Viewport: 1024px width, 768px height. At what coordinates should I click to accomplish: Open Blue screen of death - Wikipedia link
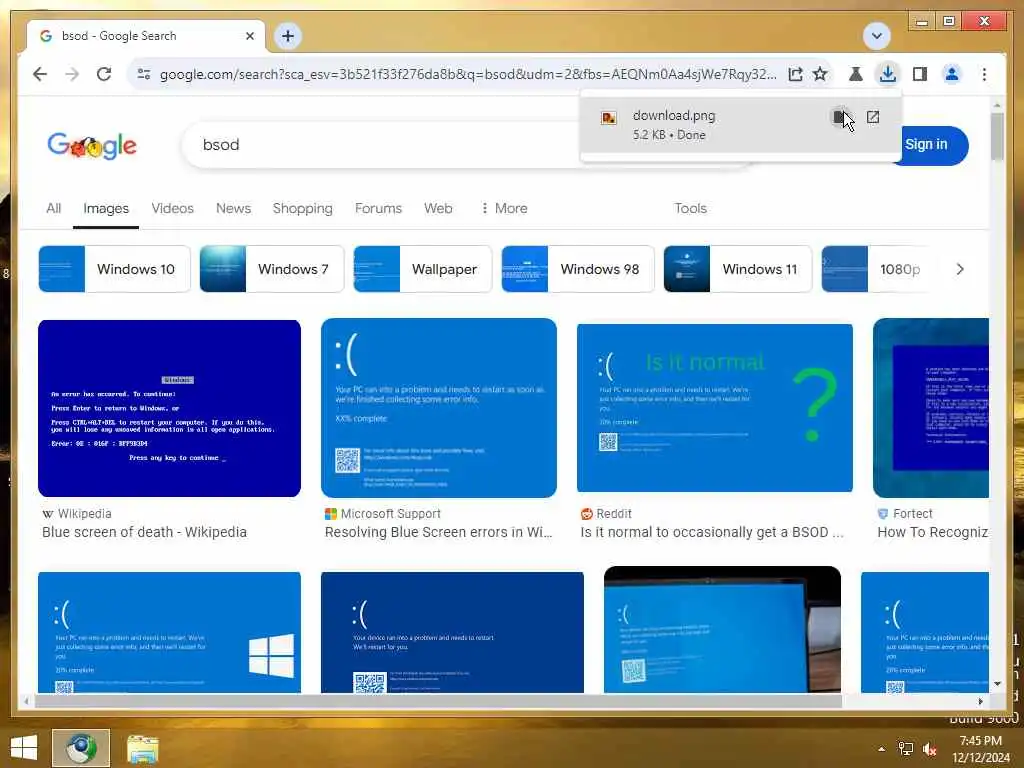pos(144,532)
